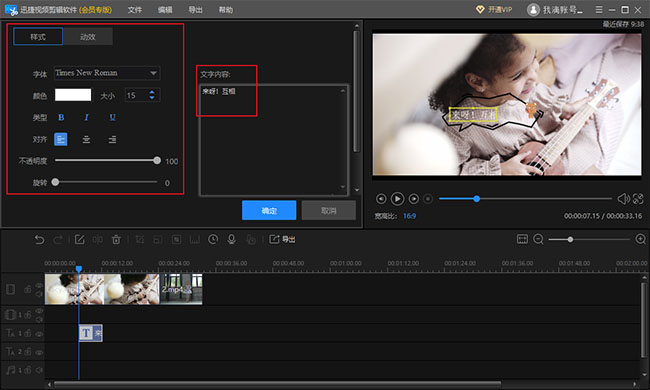Click the user account avatar
The height and width of the screenshot is (390, 650).
click(533, 10)
